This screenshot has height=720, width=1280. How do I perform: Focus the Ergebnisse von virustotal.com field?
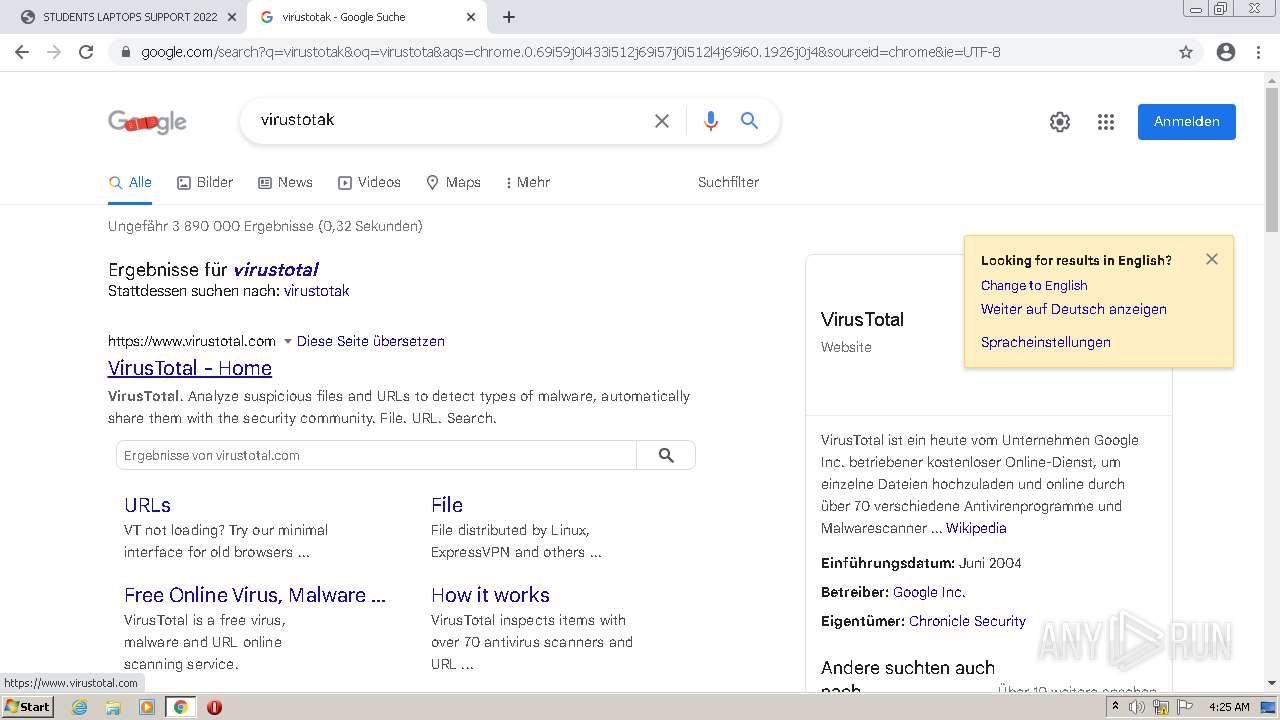[x=376, y=455]
